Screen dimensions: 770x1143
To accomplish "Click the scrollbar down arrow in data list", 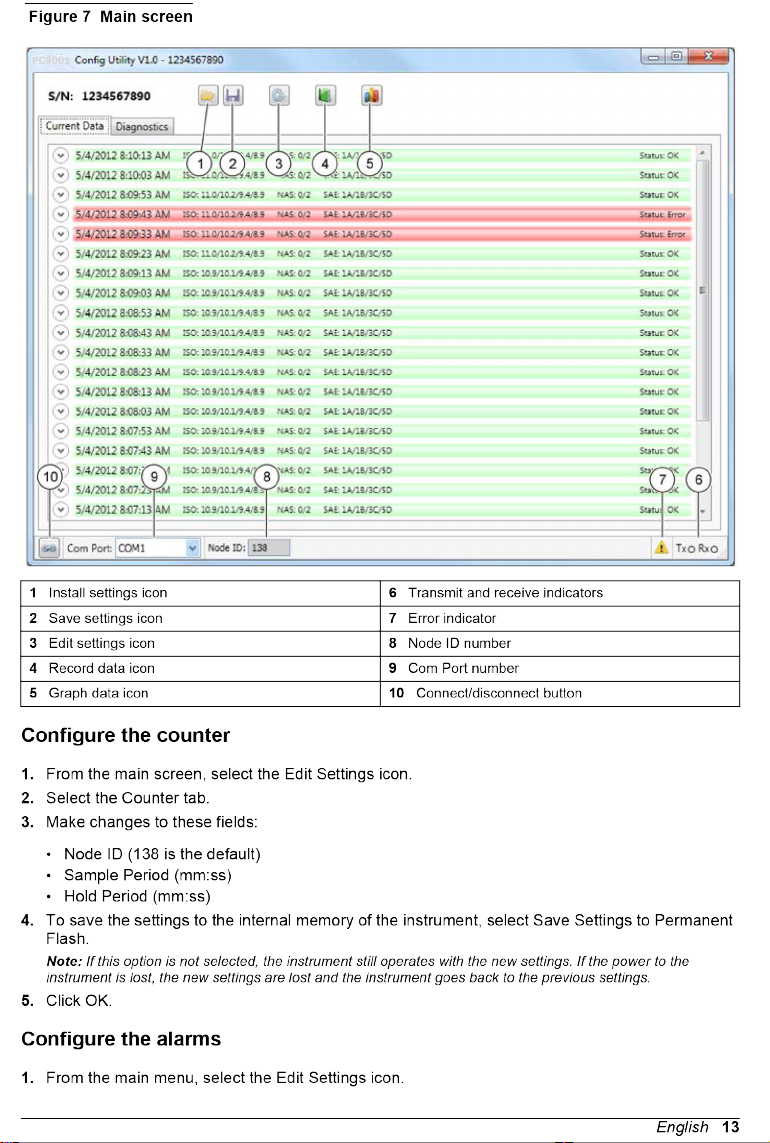I will [702, 512].
